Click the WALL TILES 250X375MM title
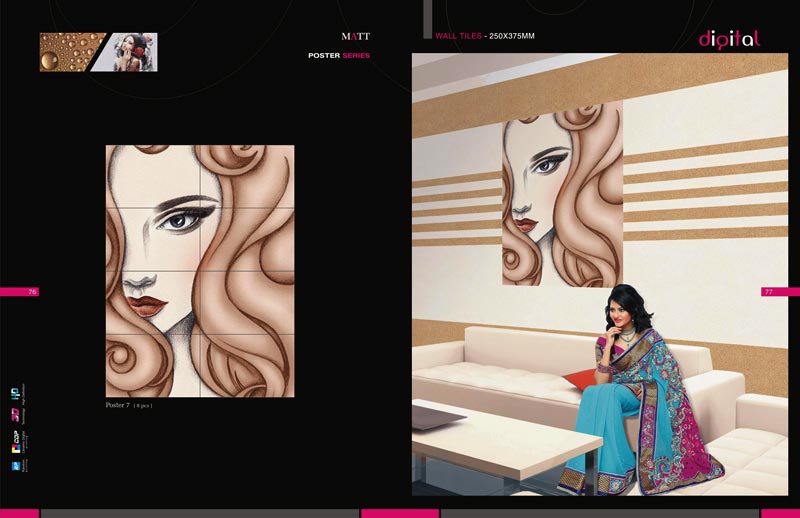 click(485, 37)
